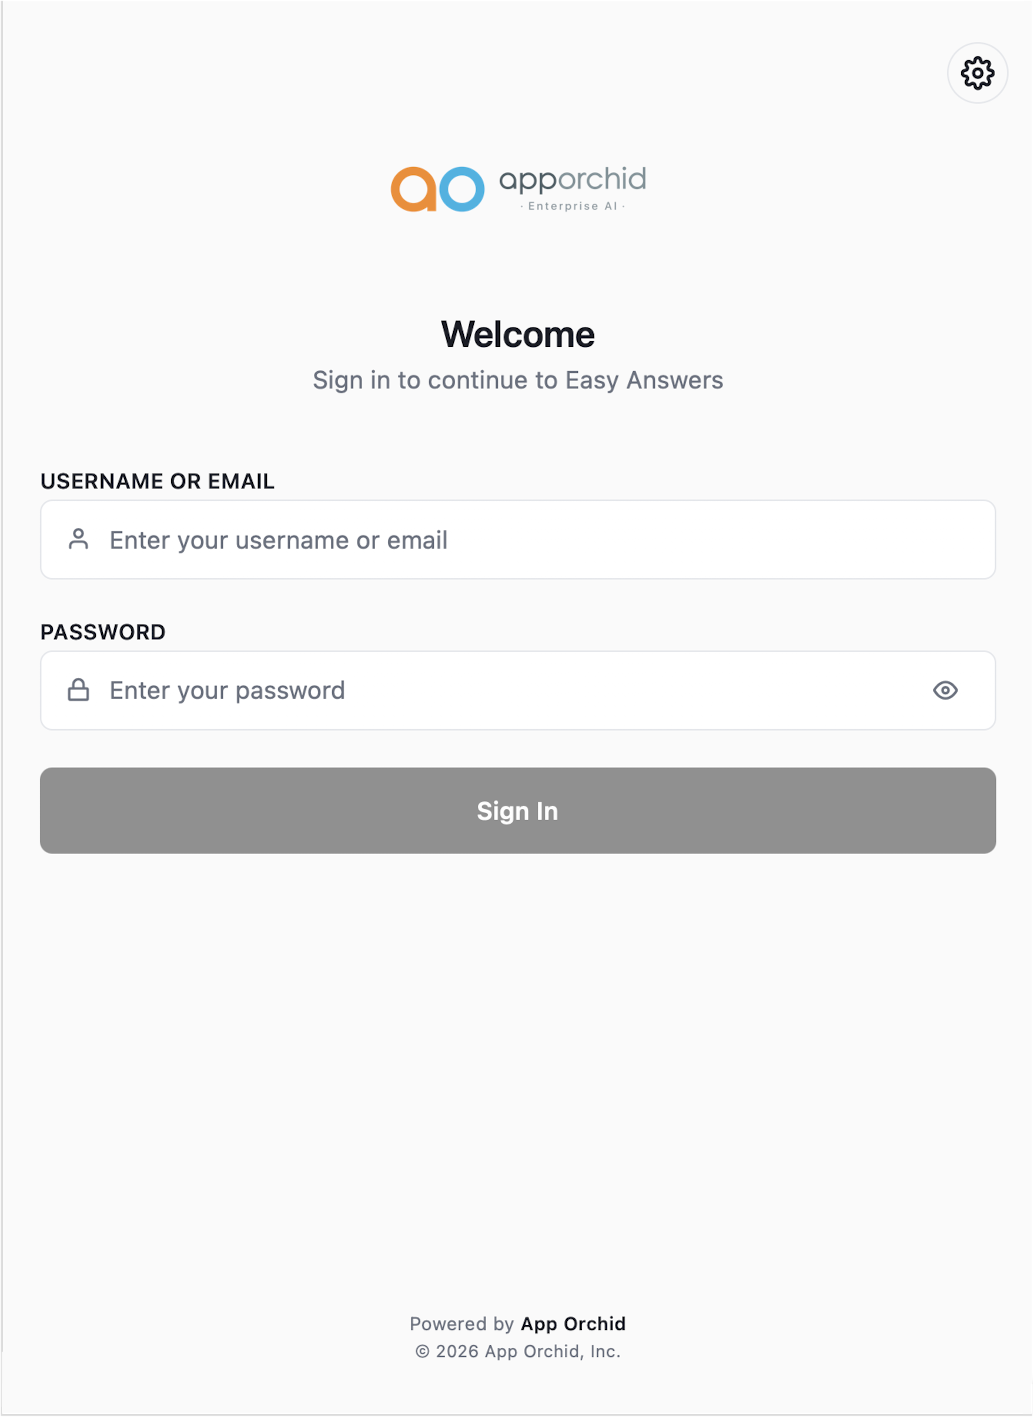Click the copyright symbol in the footer
The image size is (1033, 1417).
pos(422,1352)
